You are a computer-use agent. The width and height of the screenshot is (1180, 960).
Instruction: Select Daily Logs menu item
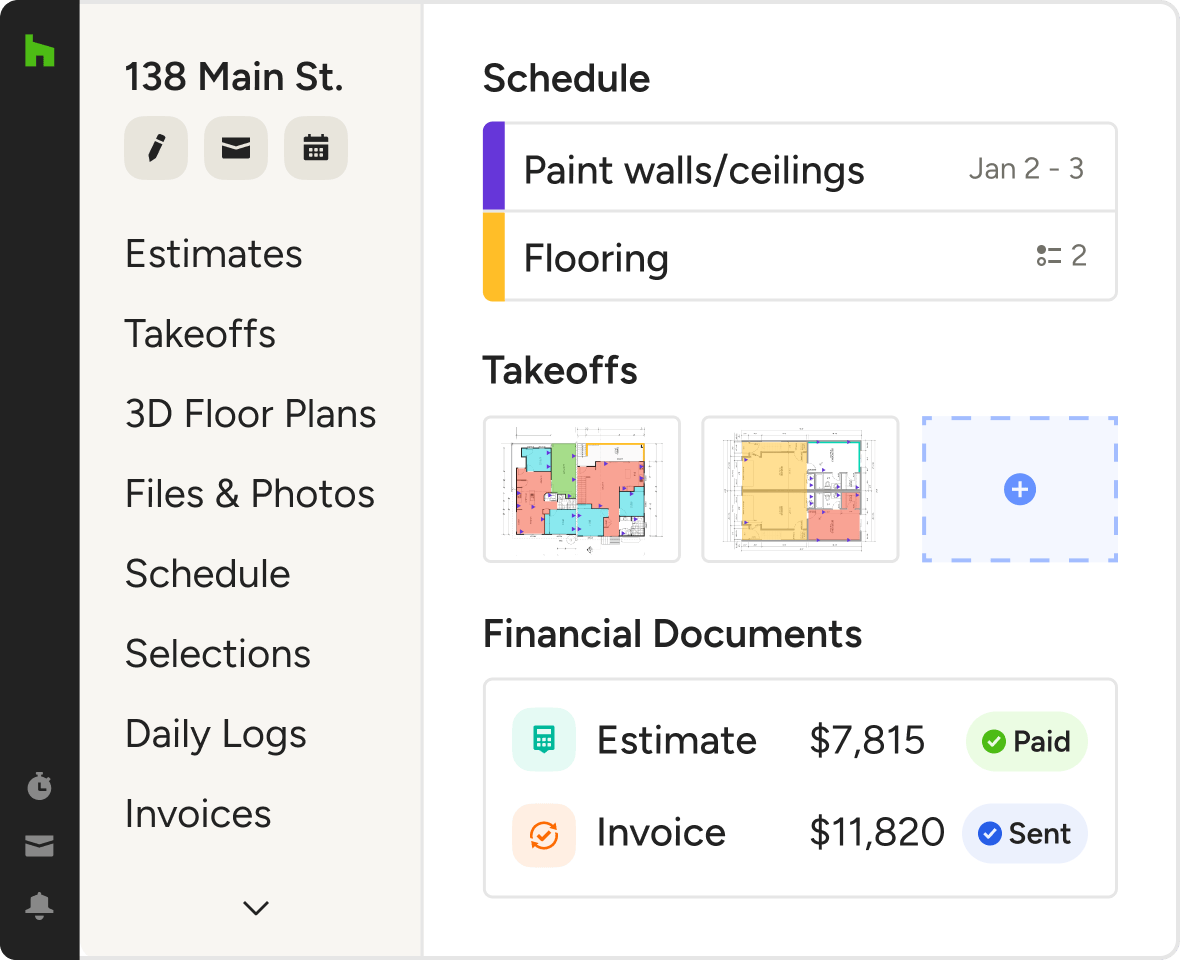point(215,734)
